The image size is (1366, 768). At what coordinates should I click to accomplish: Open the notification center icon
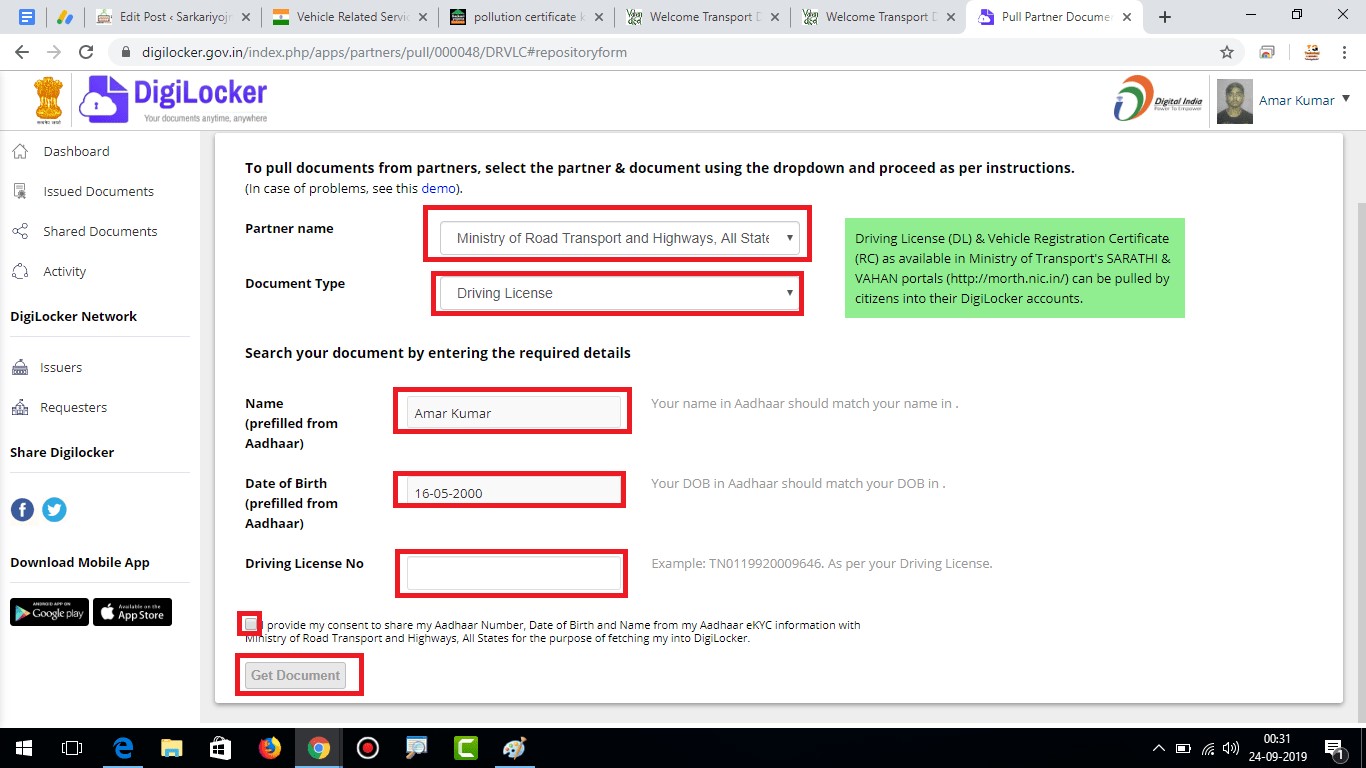click(1335, 748)
